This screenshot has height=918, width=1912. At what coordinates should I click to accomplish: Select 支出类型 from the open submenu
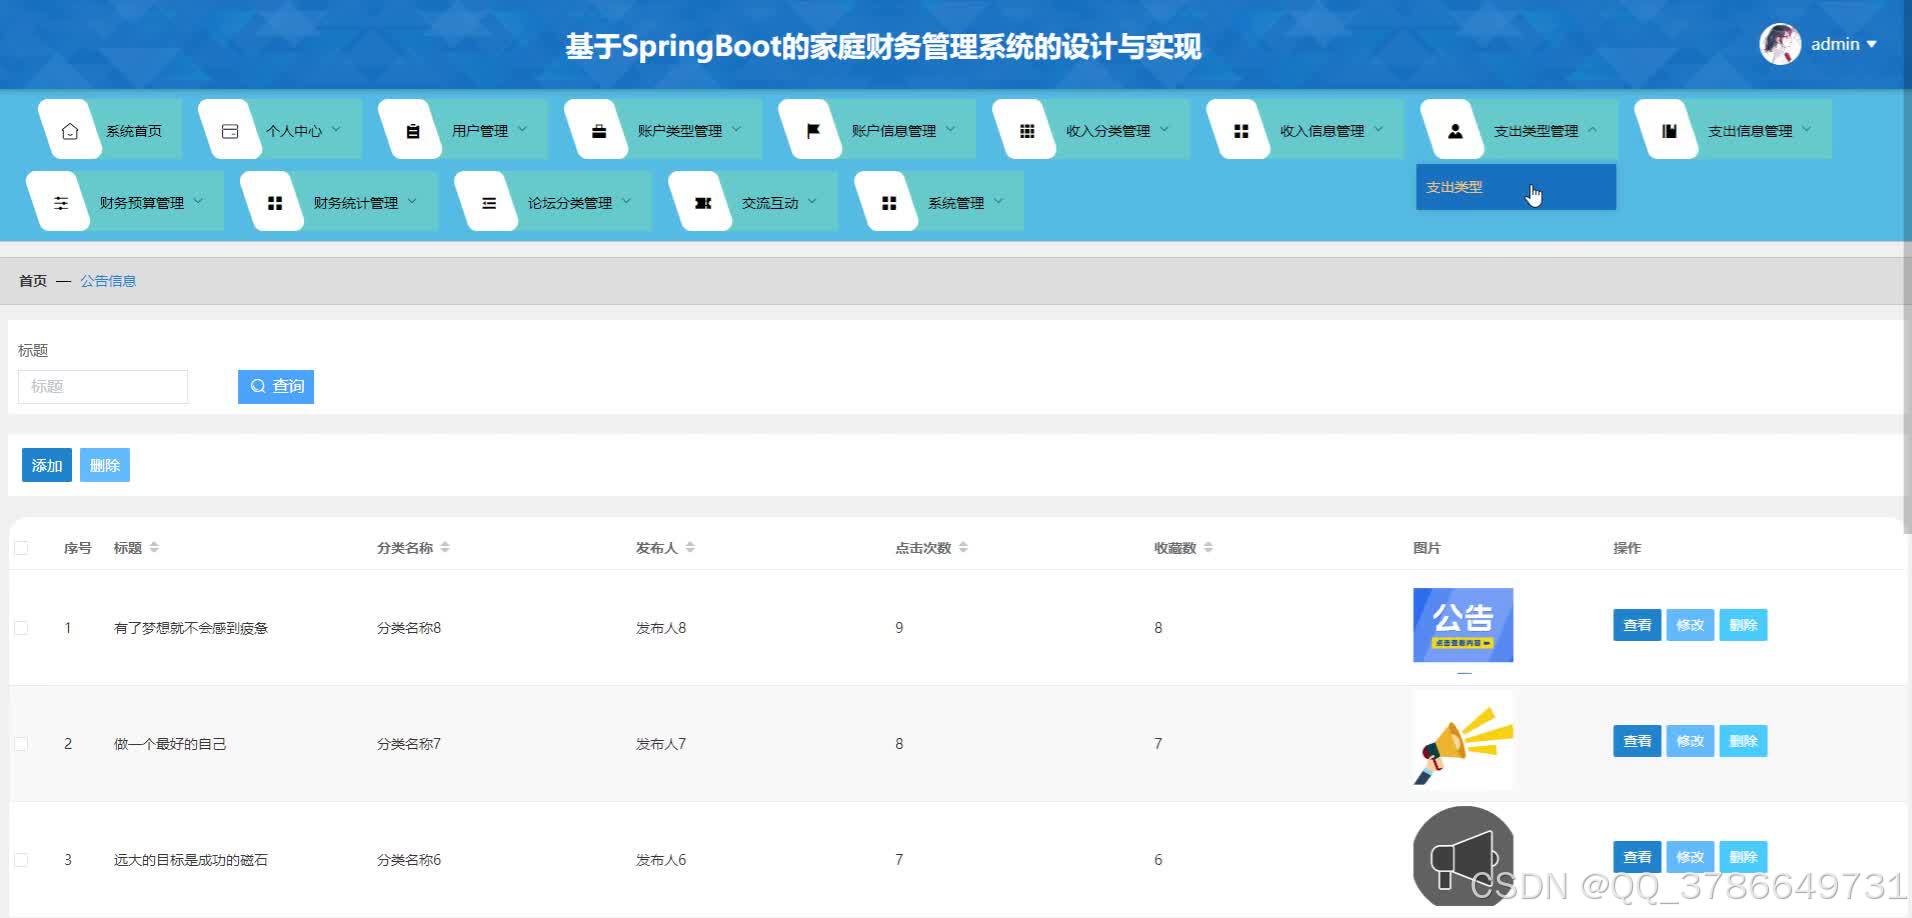point(1455,186)
